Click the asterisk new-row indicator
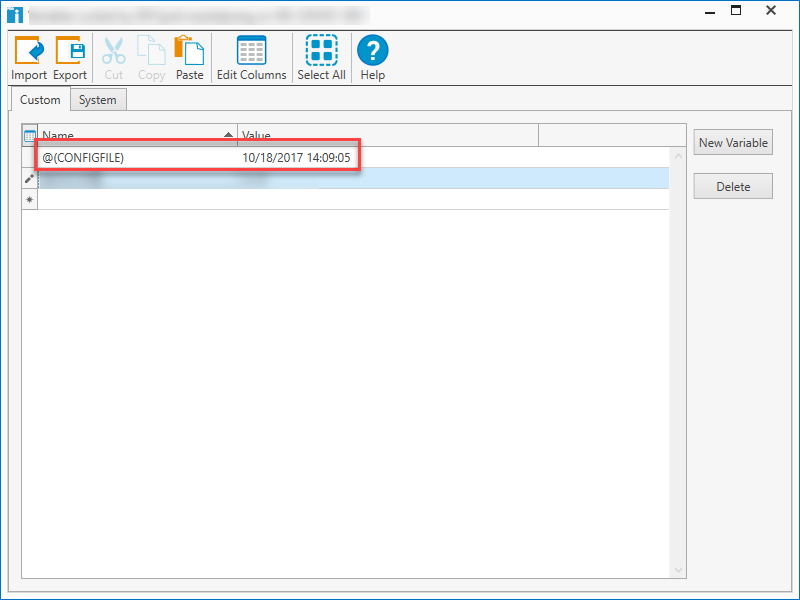Screen dimensions: 800x600 click(29, 199)
